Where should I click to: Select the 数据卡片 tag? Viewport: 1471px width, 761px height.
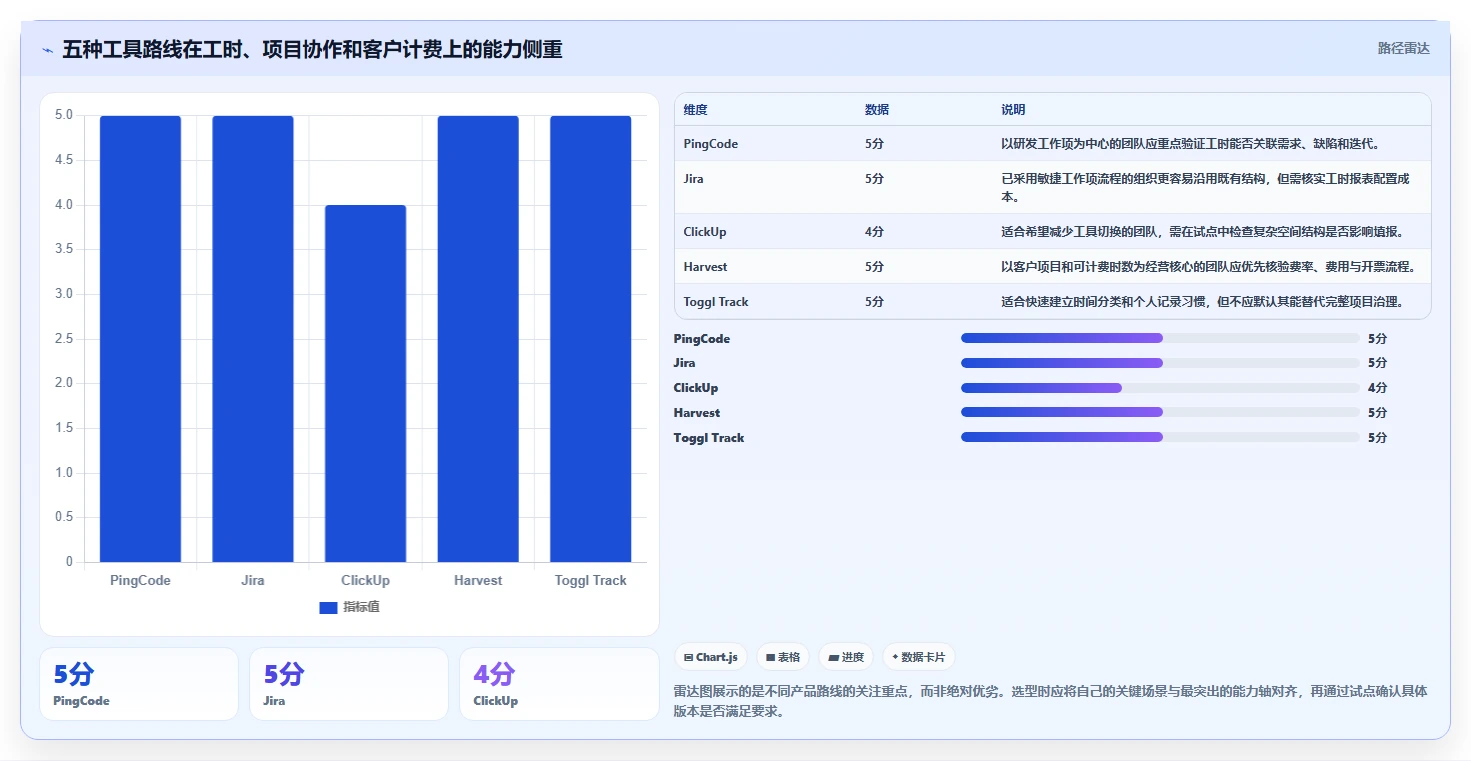point(919,657)
